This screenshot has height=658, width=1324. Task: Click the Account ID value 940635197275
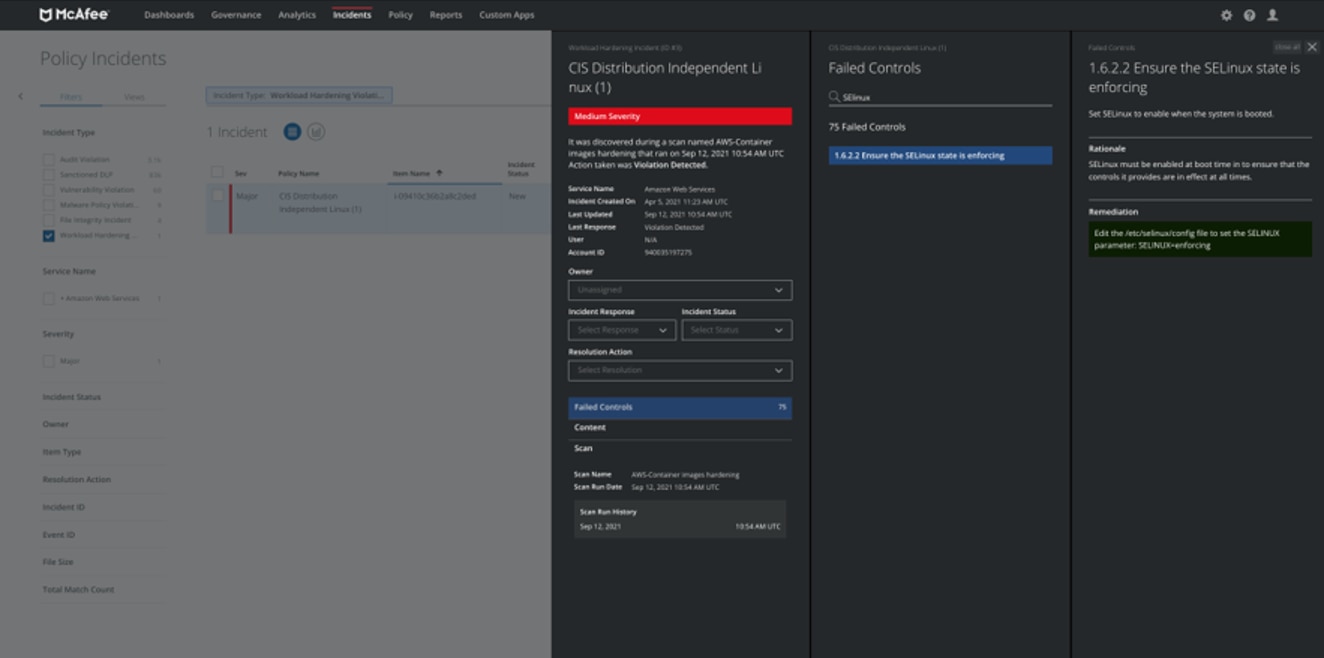[668, 252]
